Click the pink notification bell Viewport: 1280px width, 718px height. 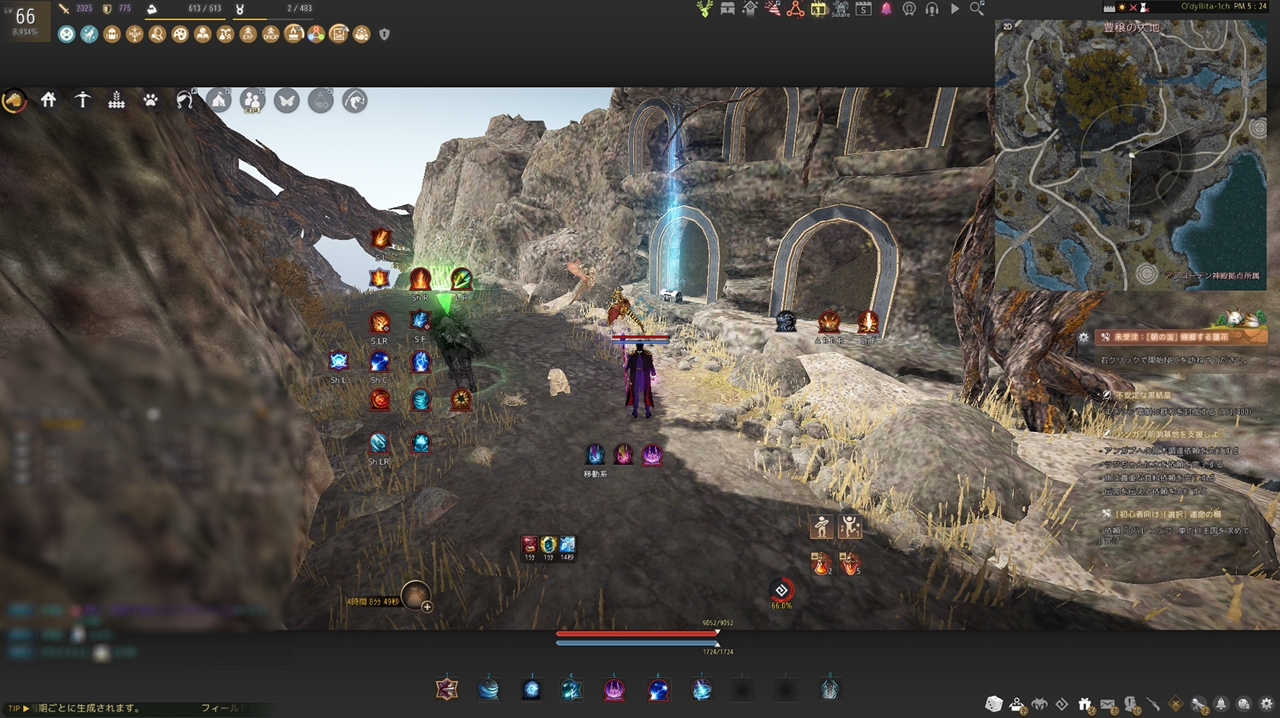[x=886, y=9]
